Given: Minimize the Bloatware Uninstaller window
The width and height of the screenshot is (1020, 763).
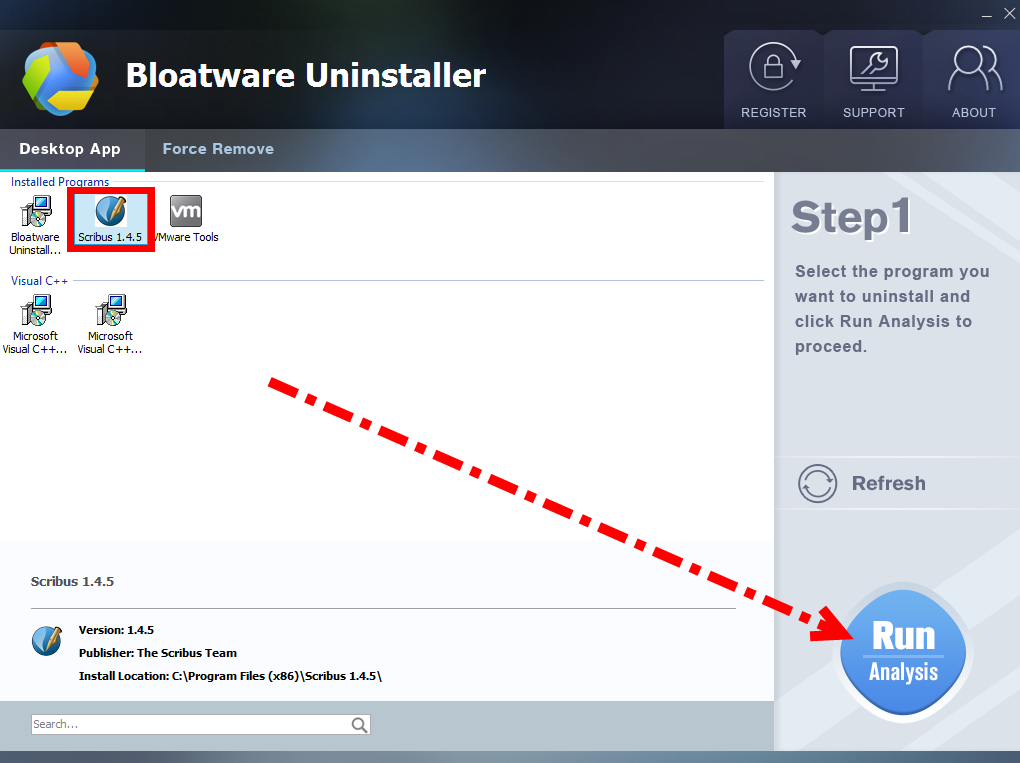Looking at the screenshot, I should click(987, 14).
